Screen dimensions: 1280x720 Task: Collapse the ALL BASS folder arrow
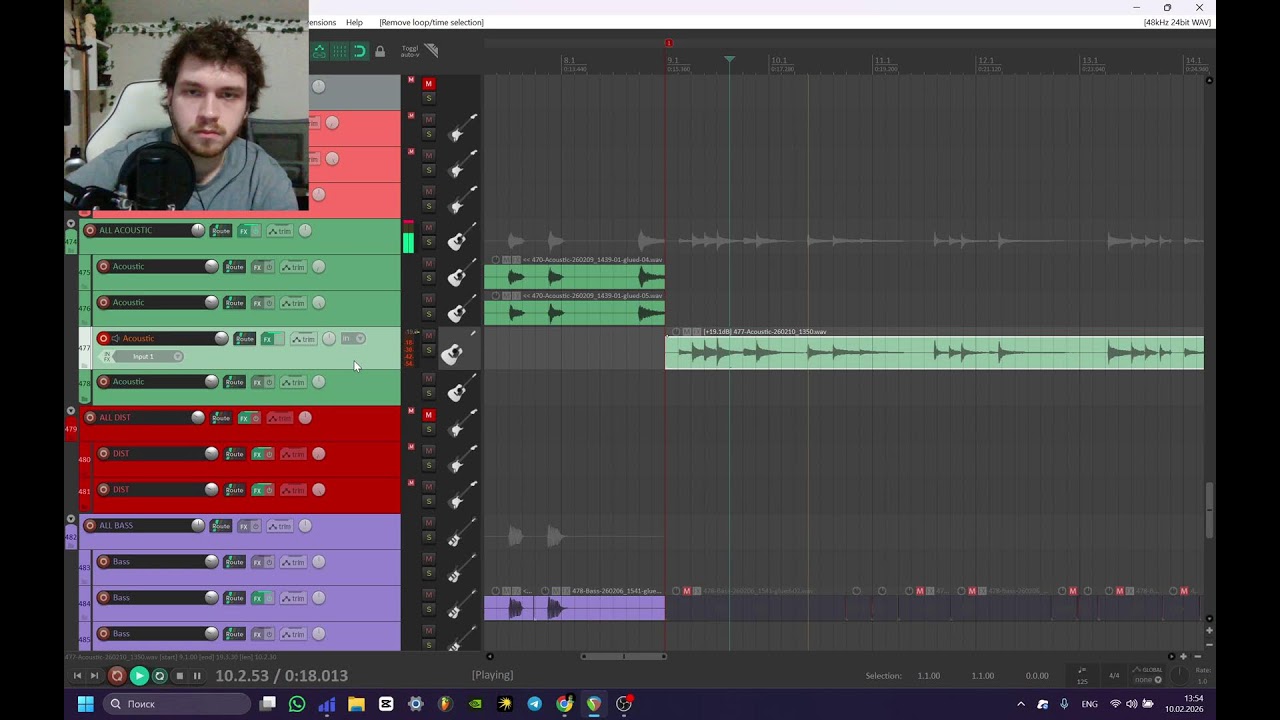pyautogui.click(x=71, y=519)
